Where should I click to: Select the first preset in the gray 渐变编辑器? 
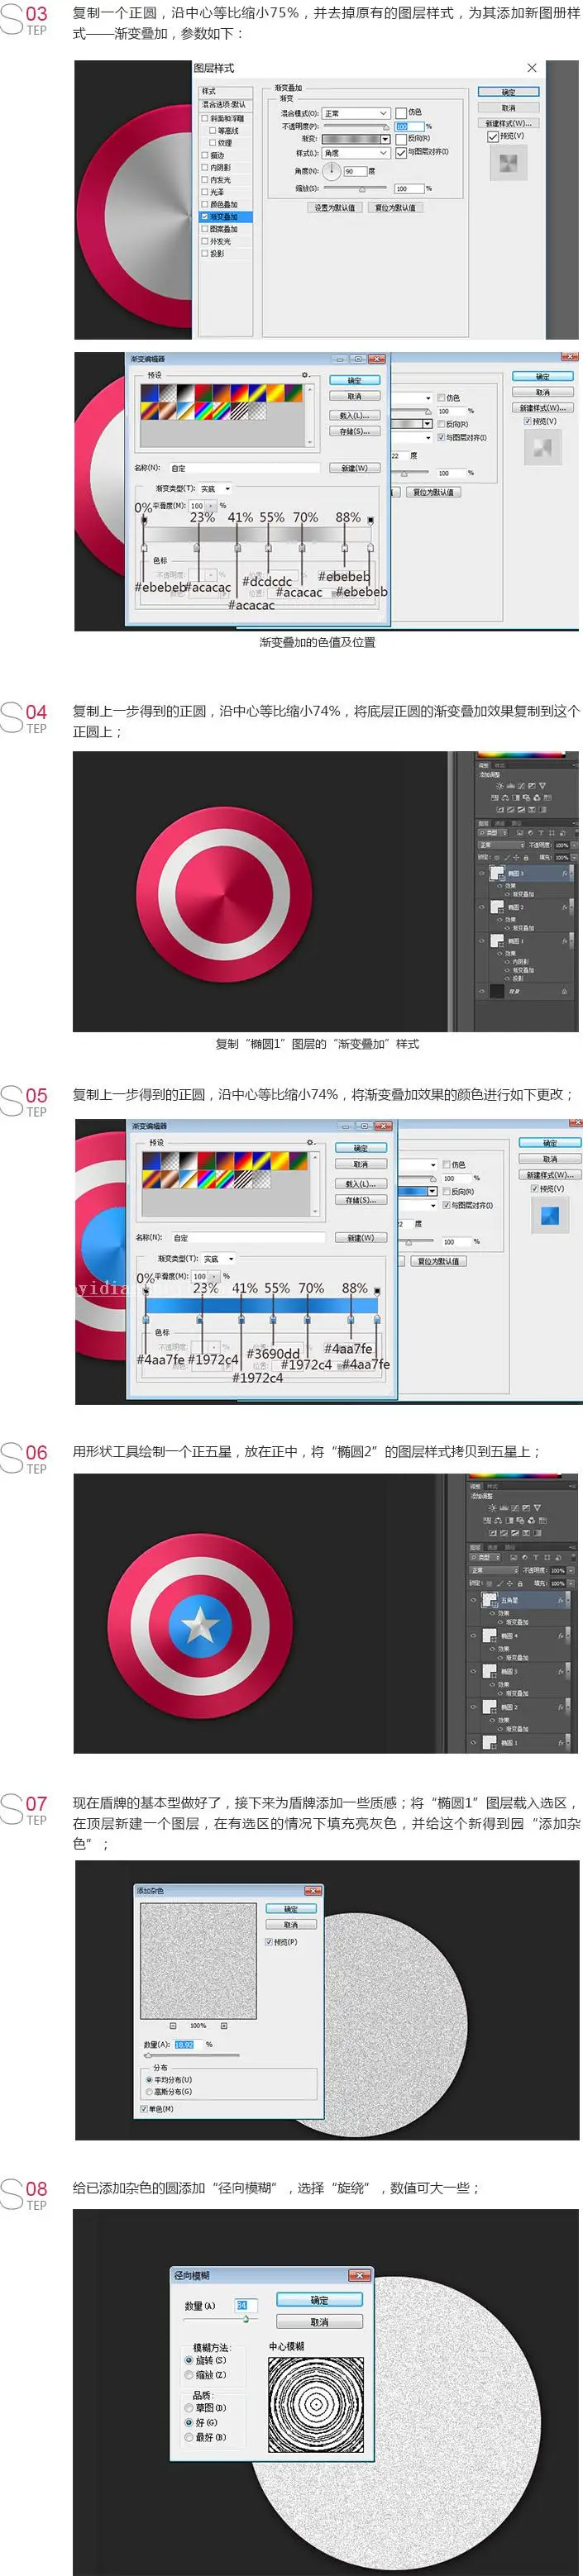149,392
